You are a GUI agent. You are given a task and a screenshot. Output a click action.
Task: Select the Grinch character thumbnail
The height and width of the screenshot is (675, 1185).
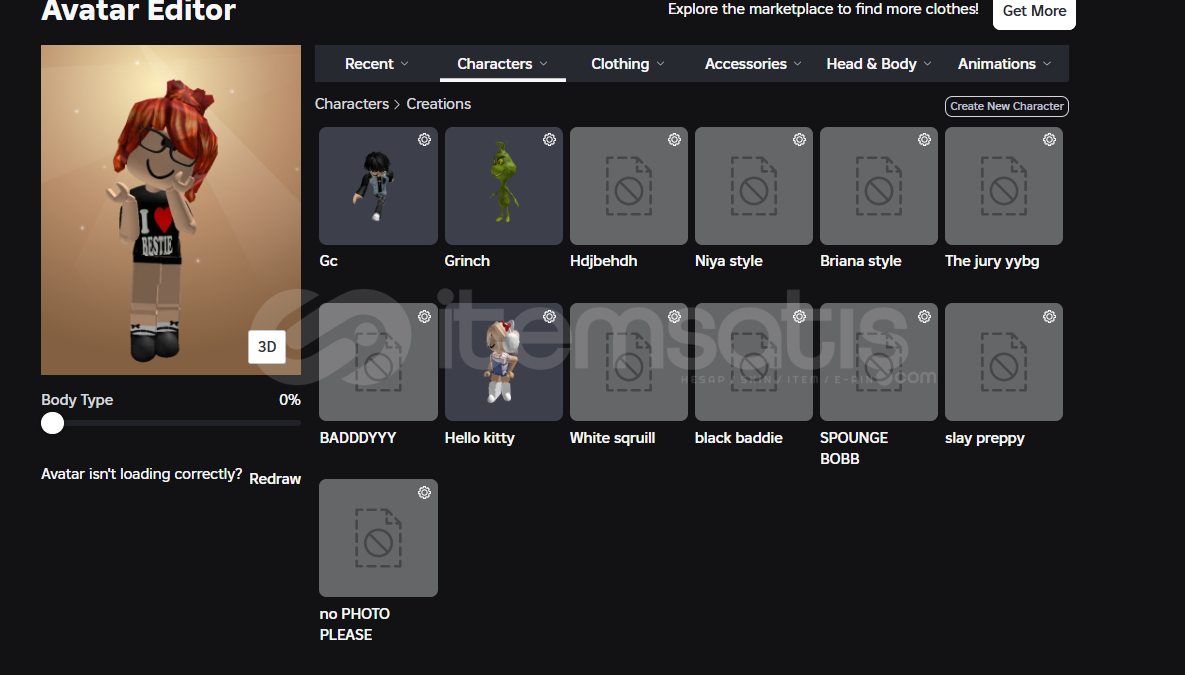coord(503,186)
